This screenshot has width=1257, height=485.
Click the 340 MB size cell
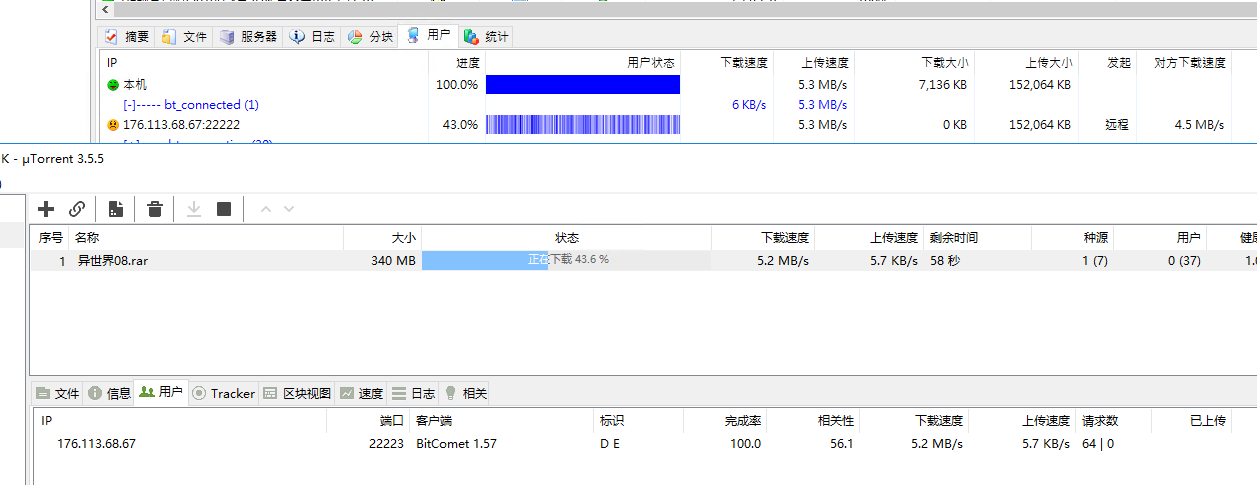[393, 260]
